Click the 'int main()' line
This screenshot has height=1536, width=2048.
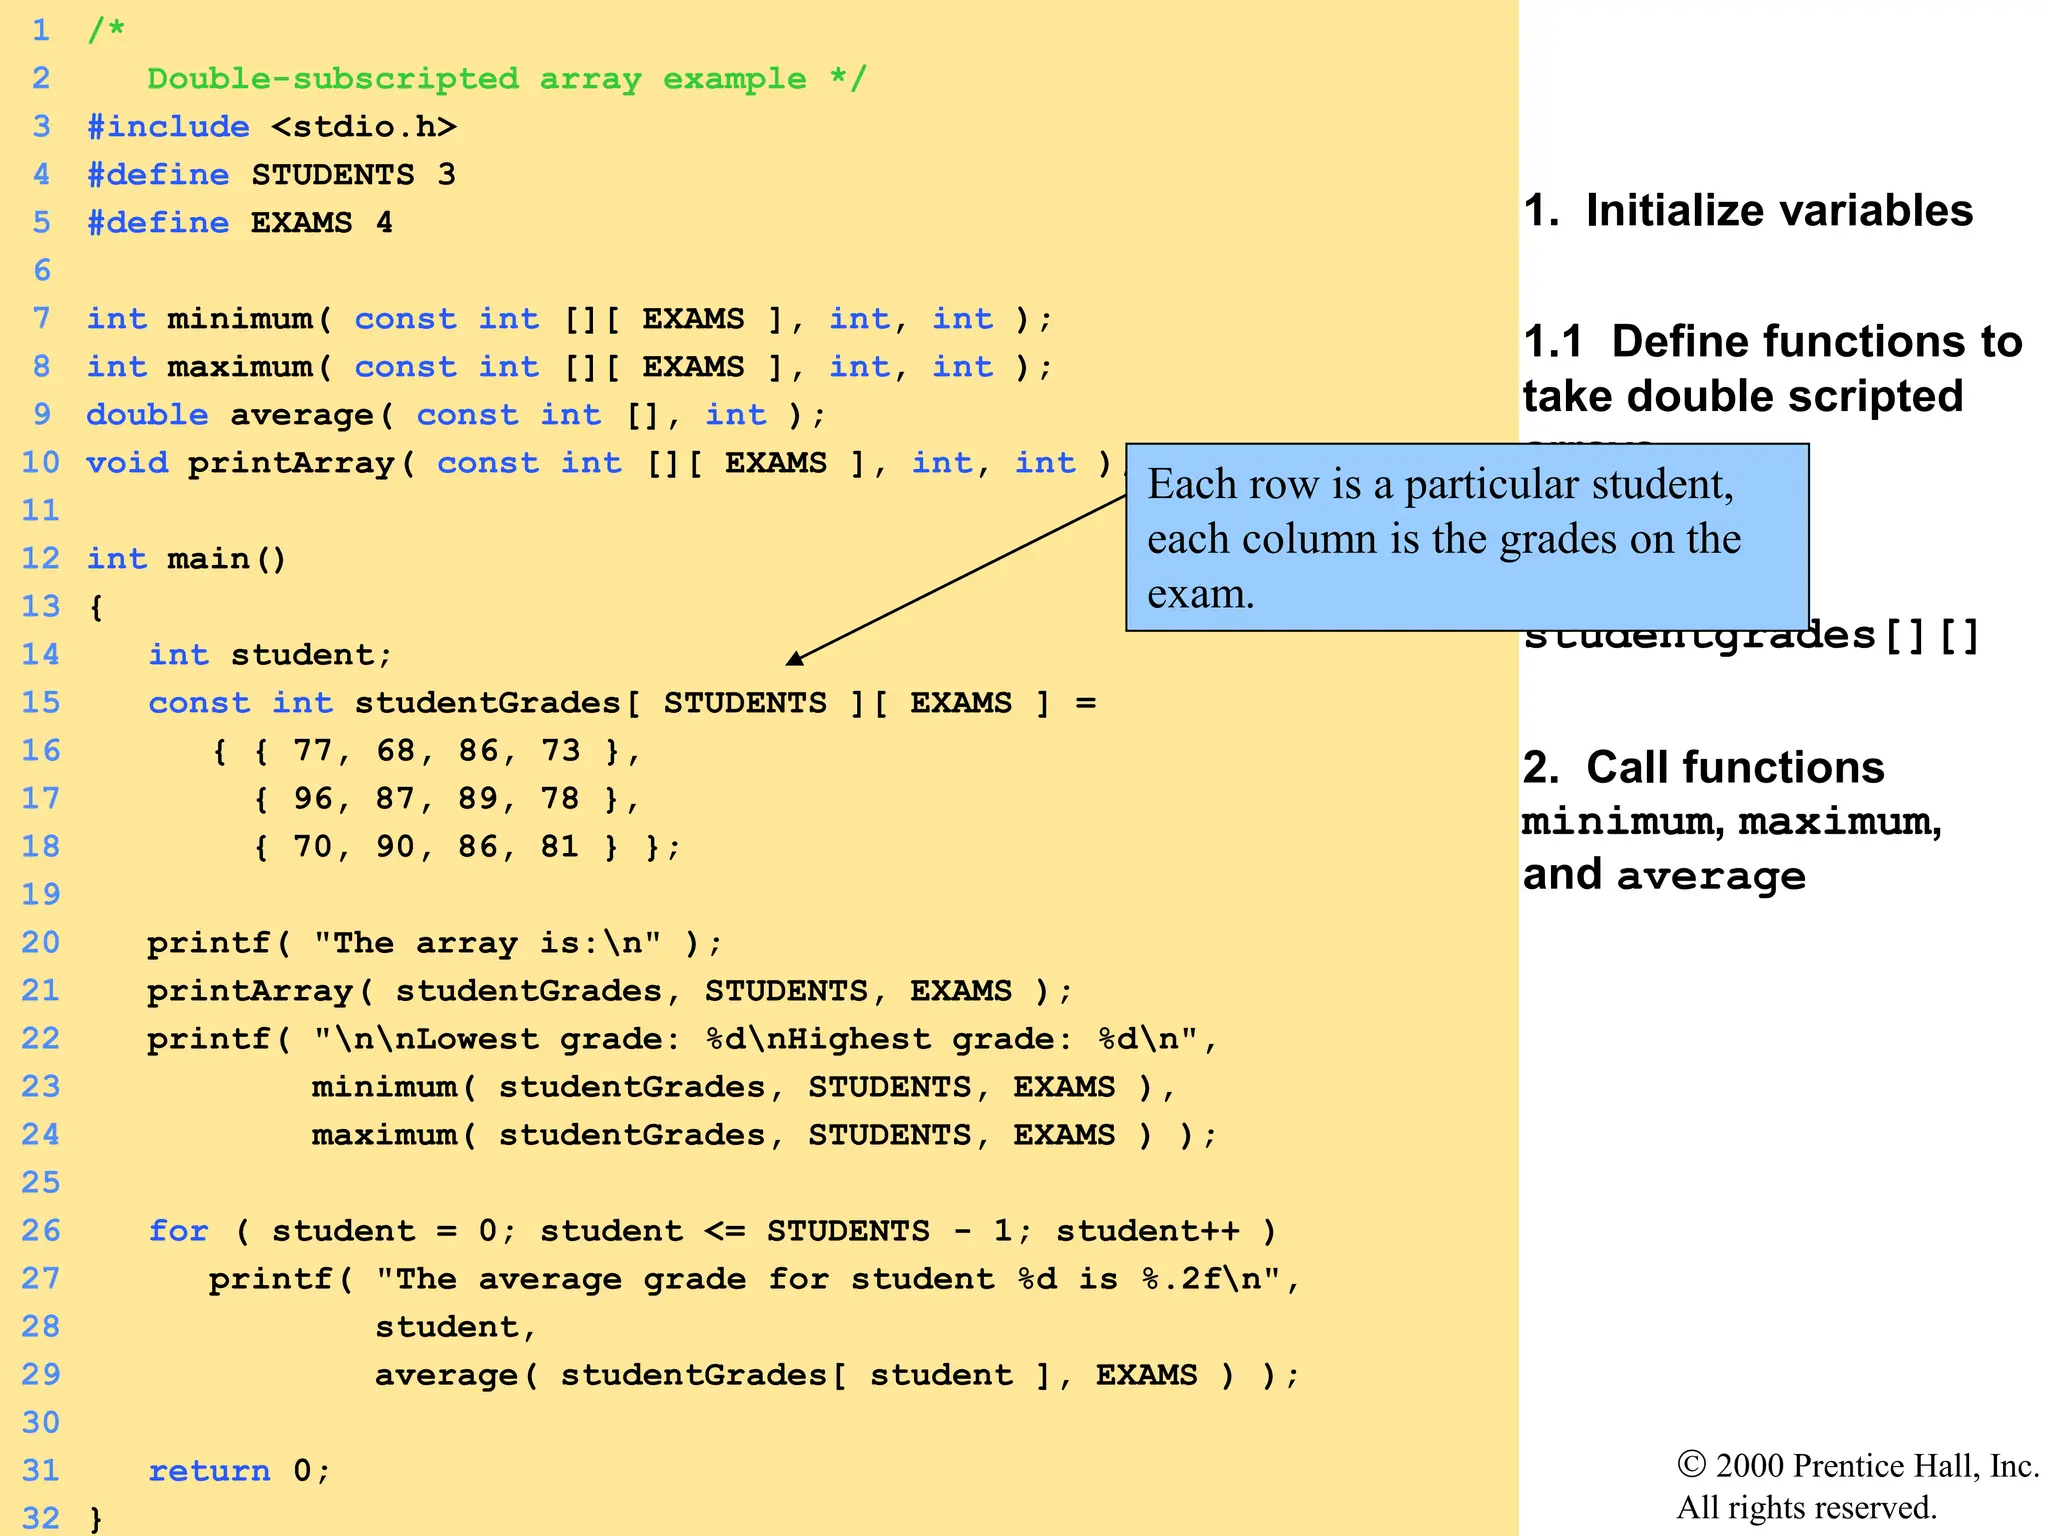187,559
